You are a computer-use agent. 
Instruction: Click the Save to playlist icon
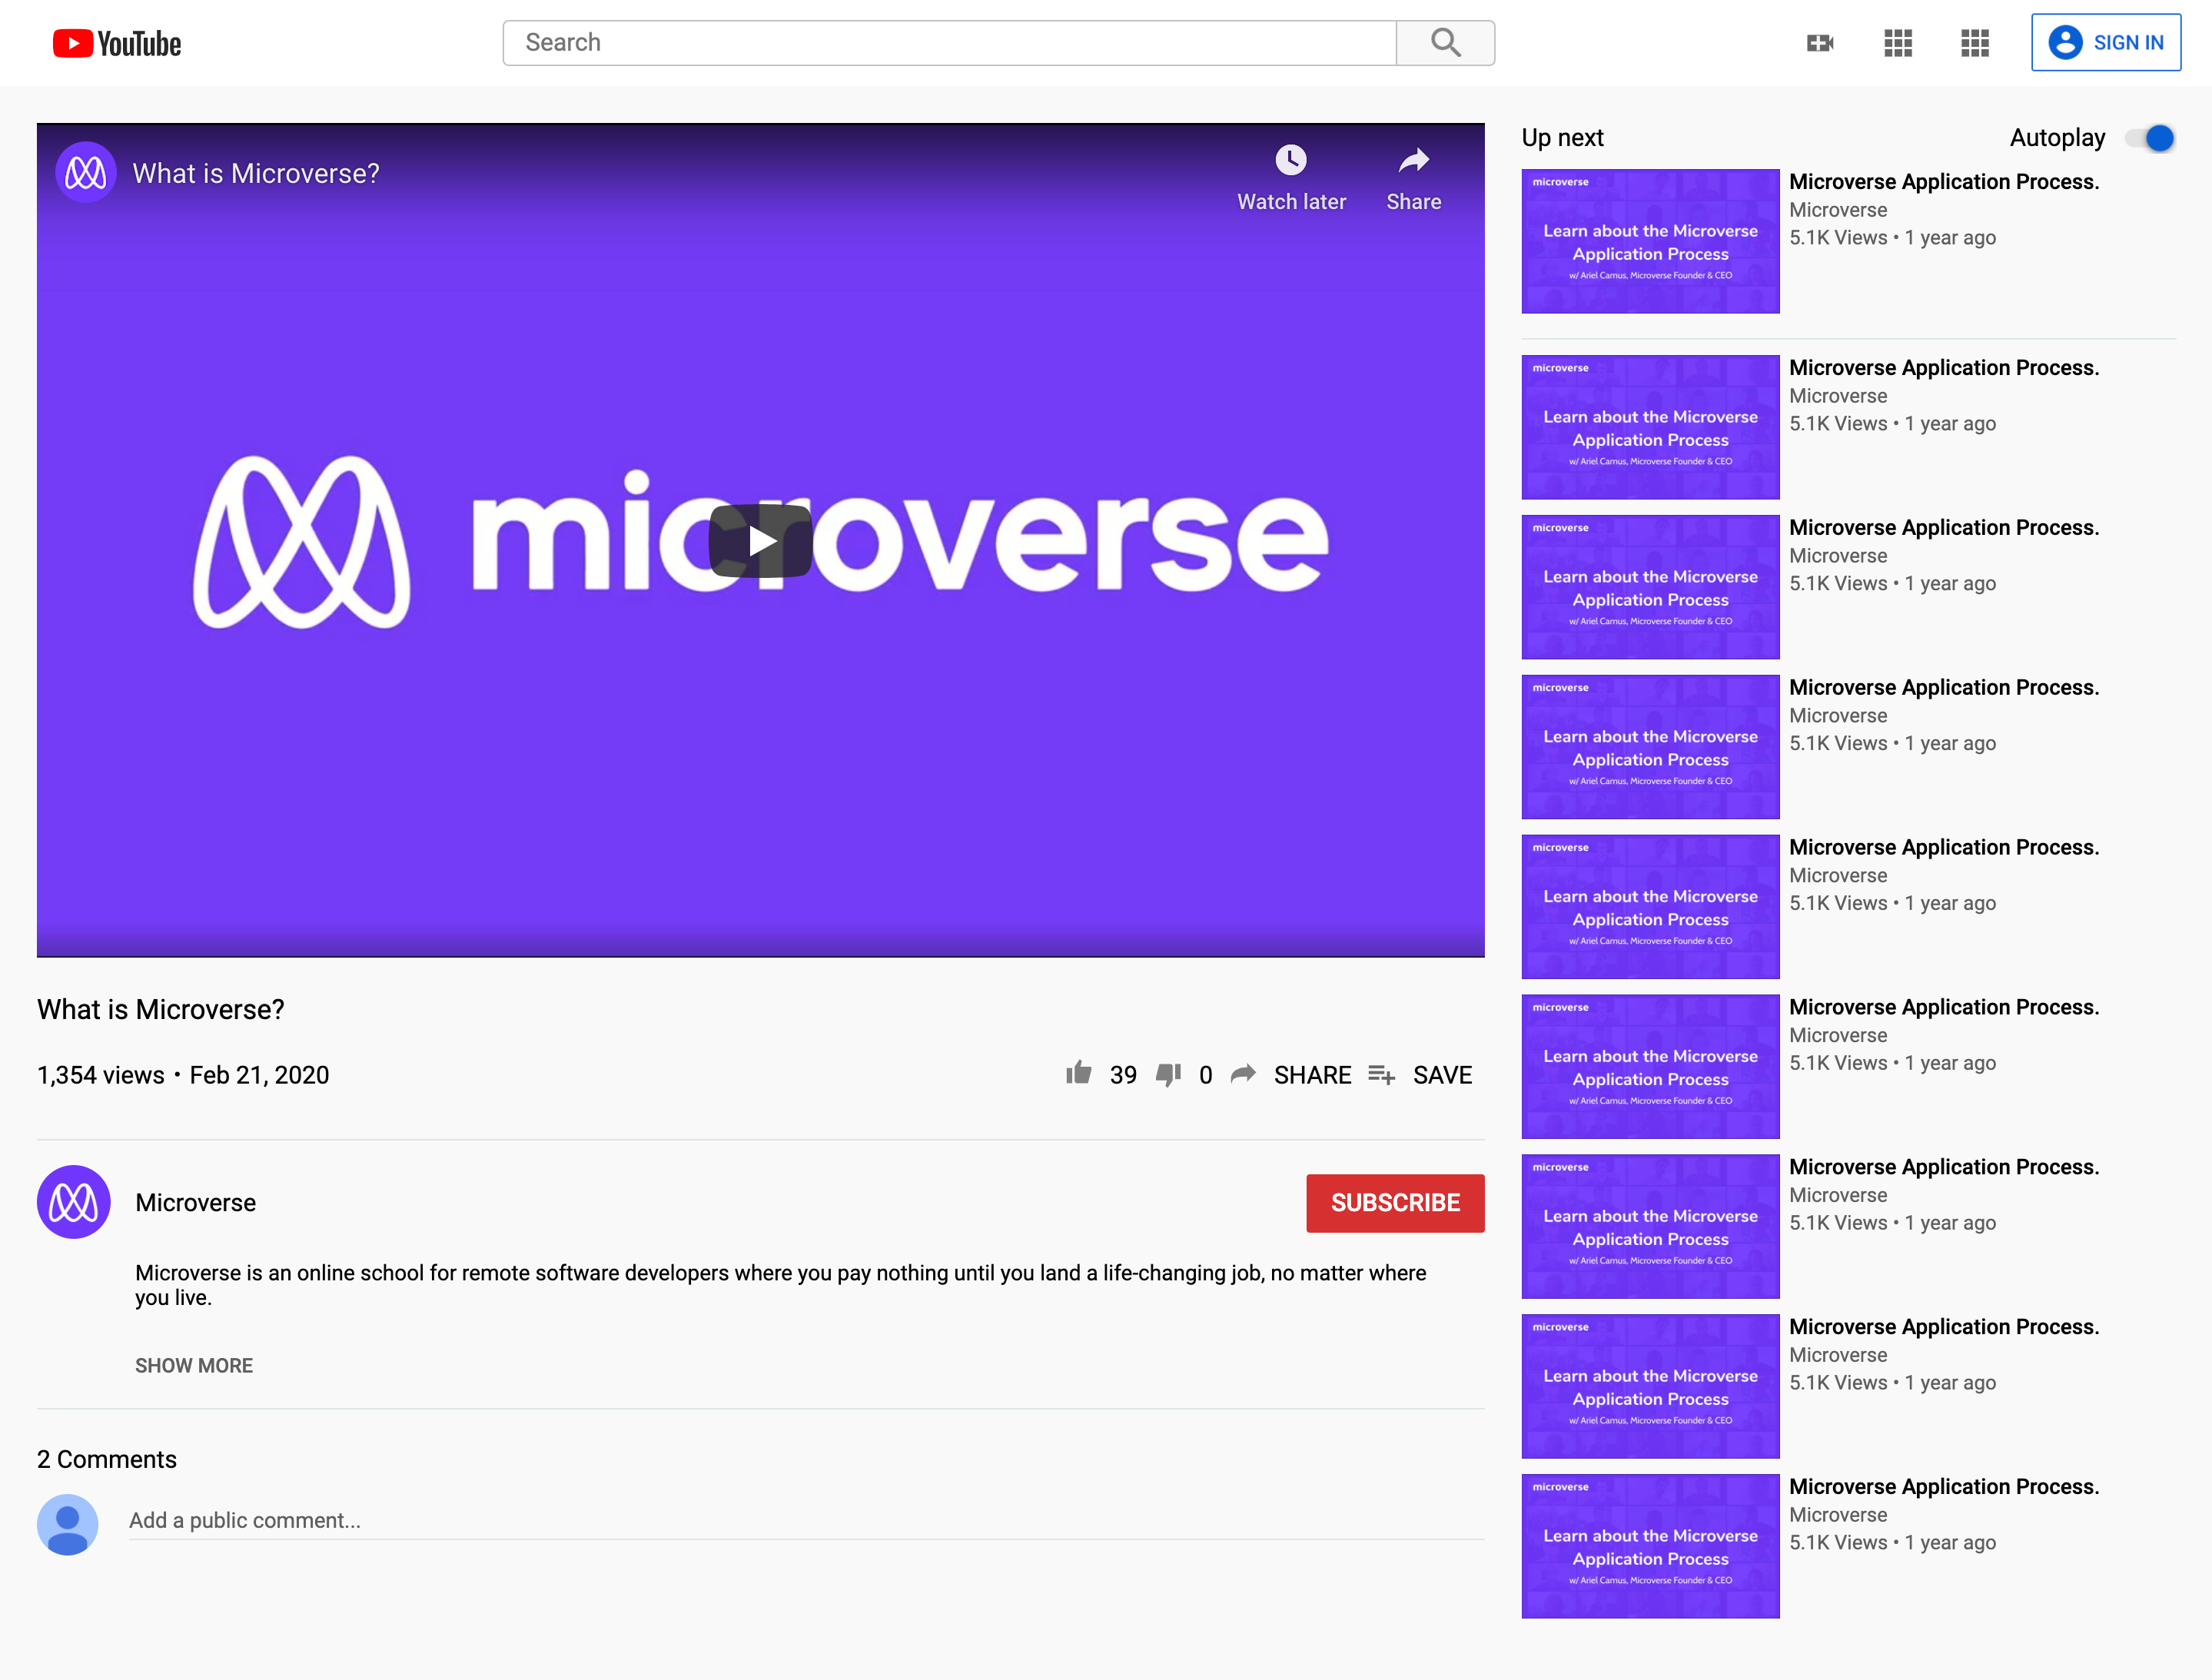tap(1381, 1074)
